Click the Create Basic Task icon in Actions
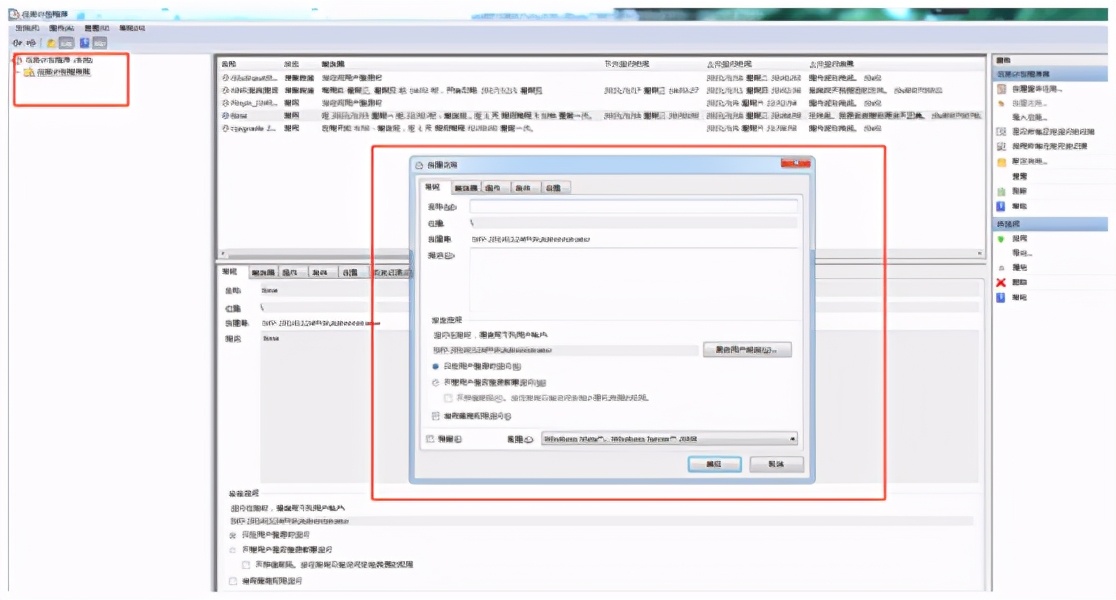The height and width of the screenshot is (600, 1116). click(1001, 89)
